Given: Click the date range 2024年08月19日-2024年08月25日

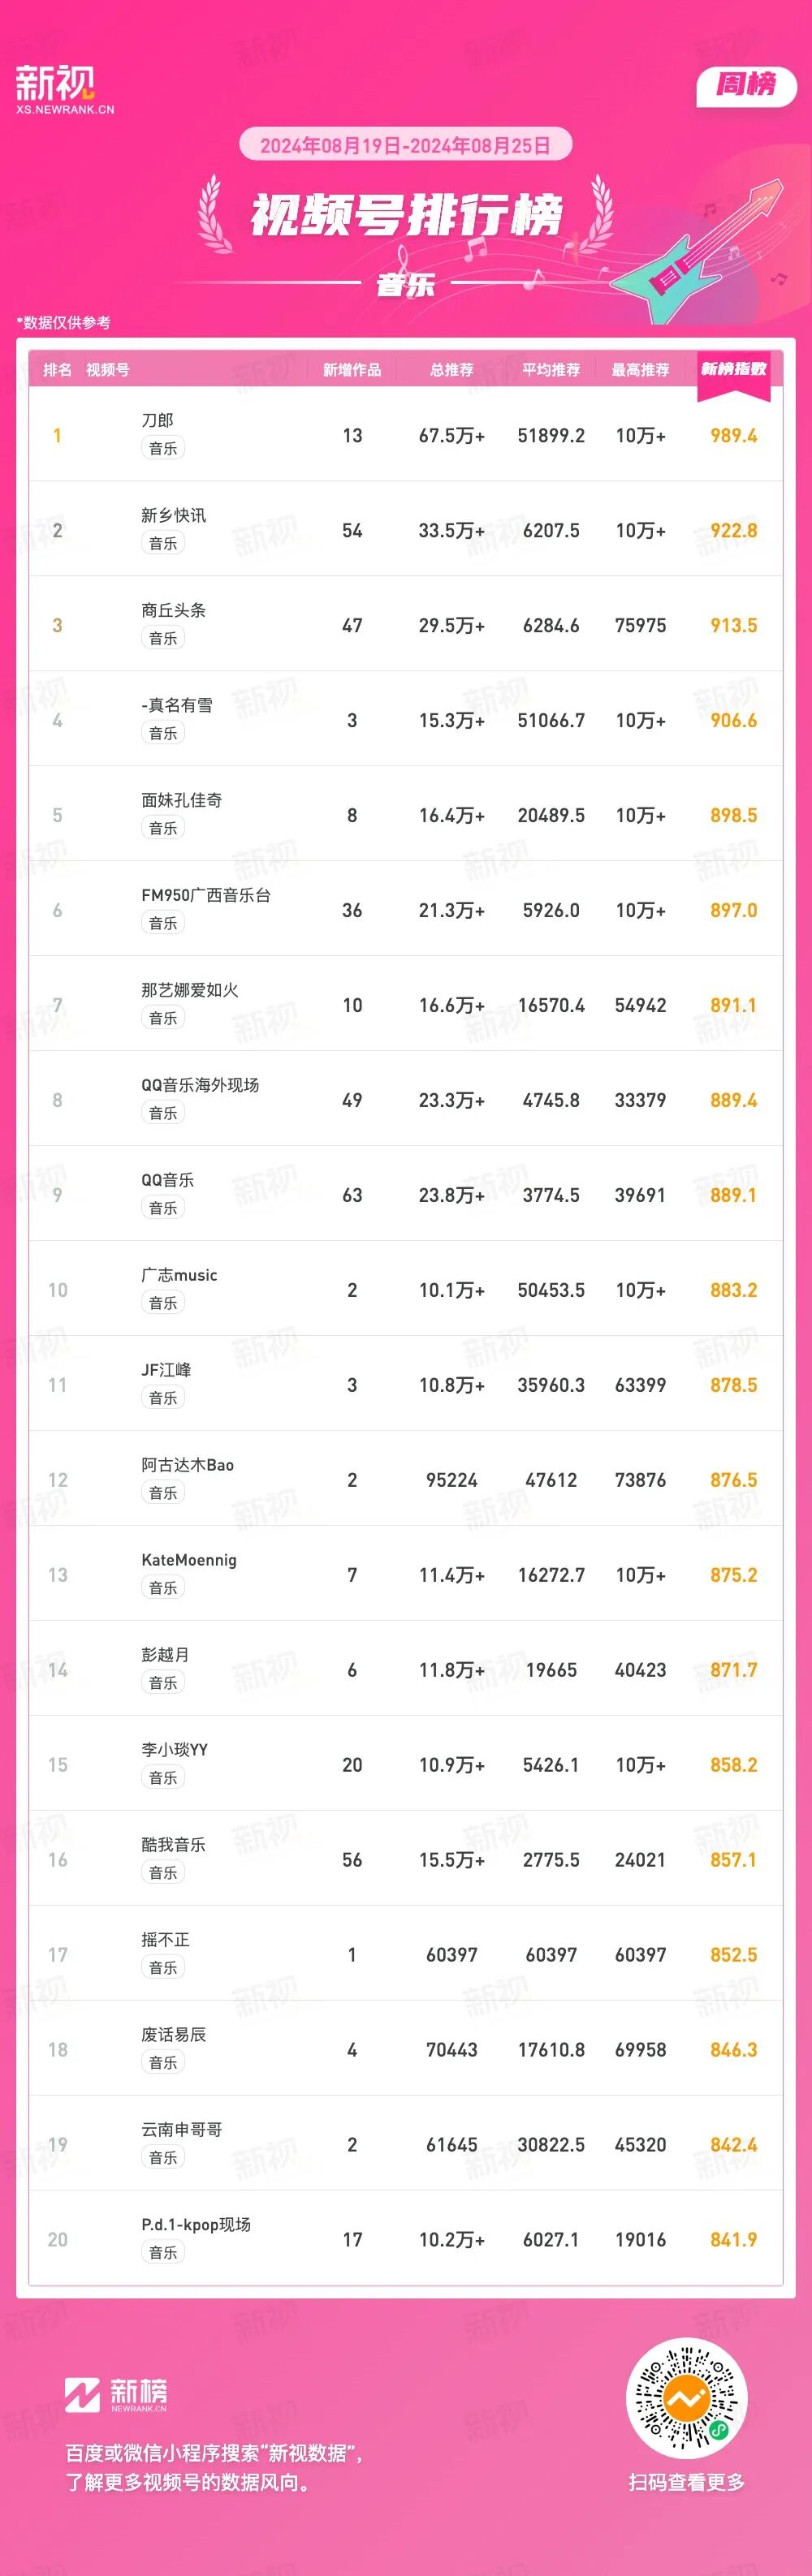Looking at the screenshot, I should pyautogui.click(x=405, y=145).
